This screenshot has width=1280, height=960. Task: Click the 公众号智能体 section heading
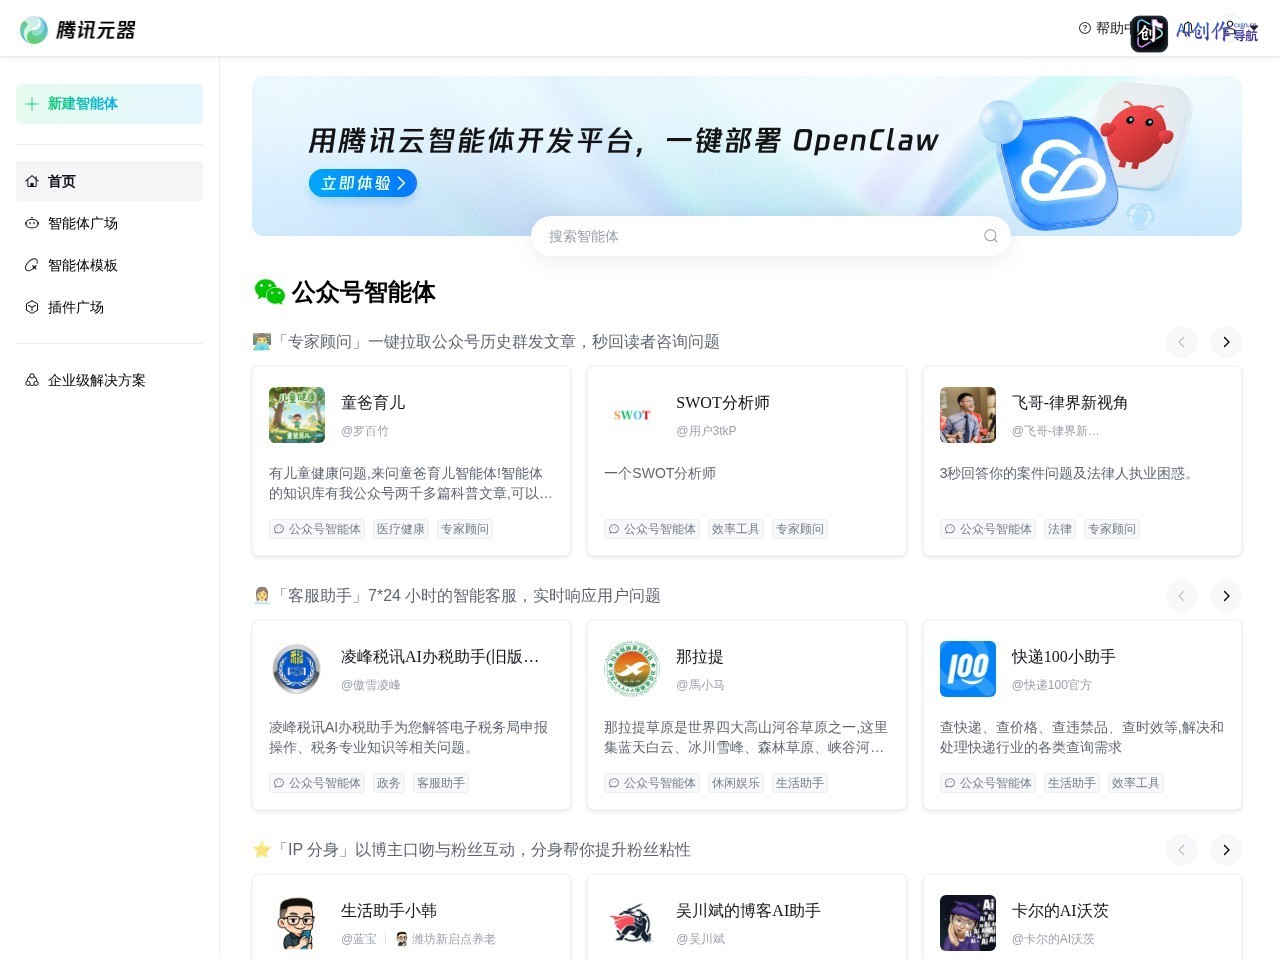point(364,292)
